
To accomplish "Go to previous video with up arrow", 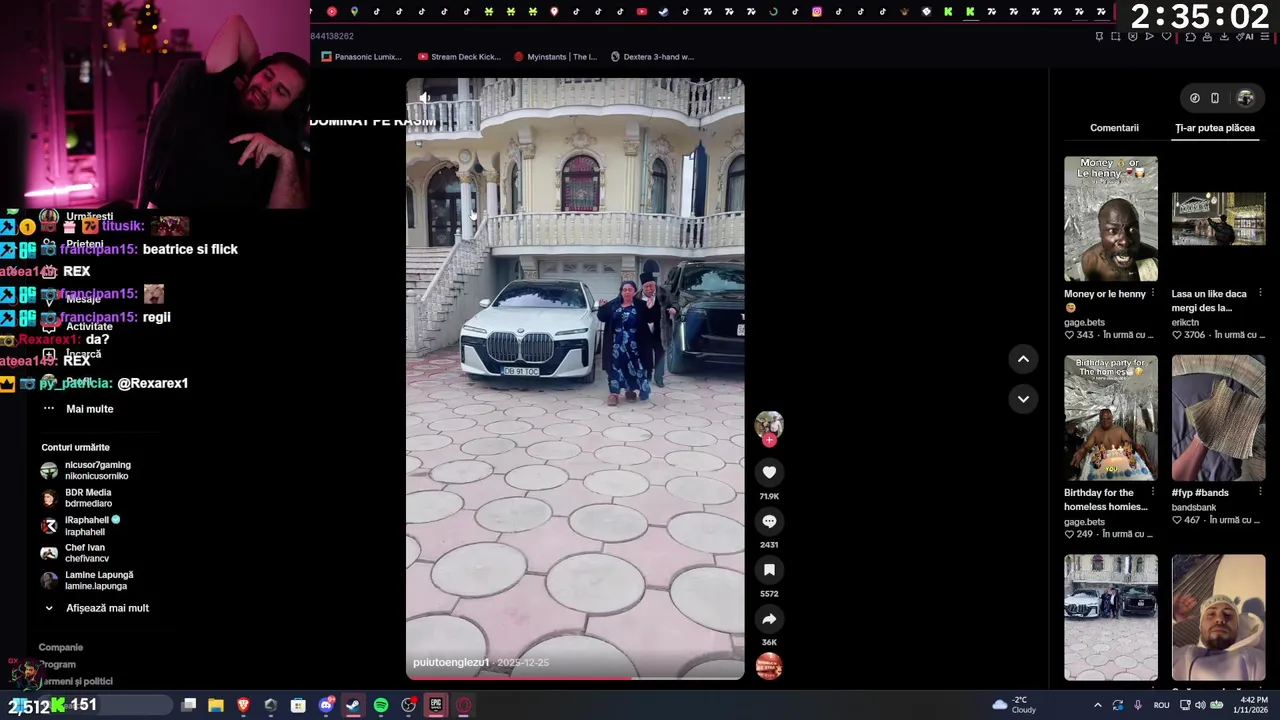I will (x=1023, y=359).
